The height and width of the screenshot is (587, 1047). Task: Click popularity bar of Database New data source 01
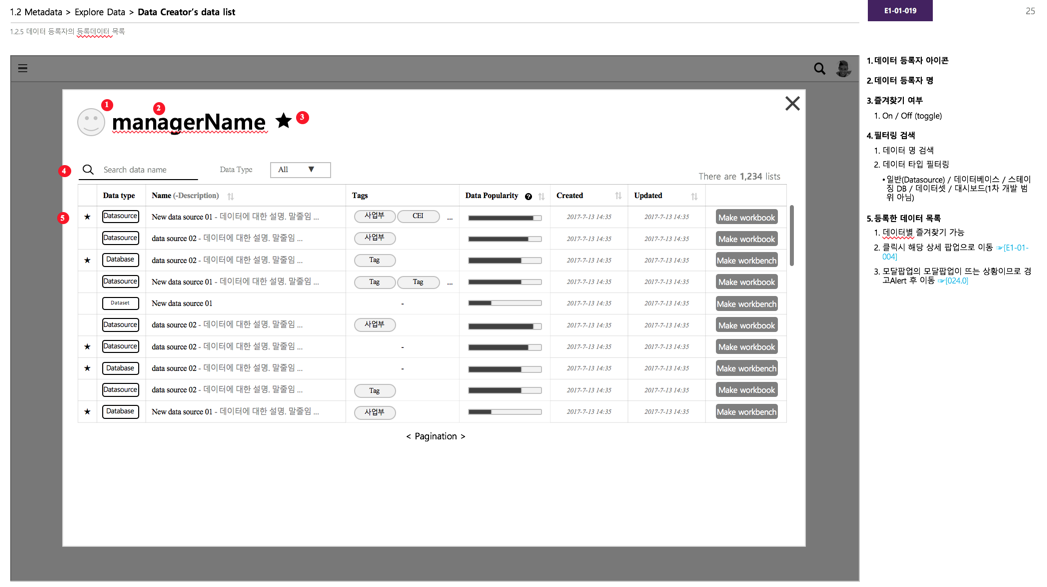point(505,412)
